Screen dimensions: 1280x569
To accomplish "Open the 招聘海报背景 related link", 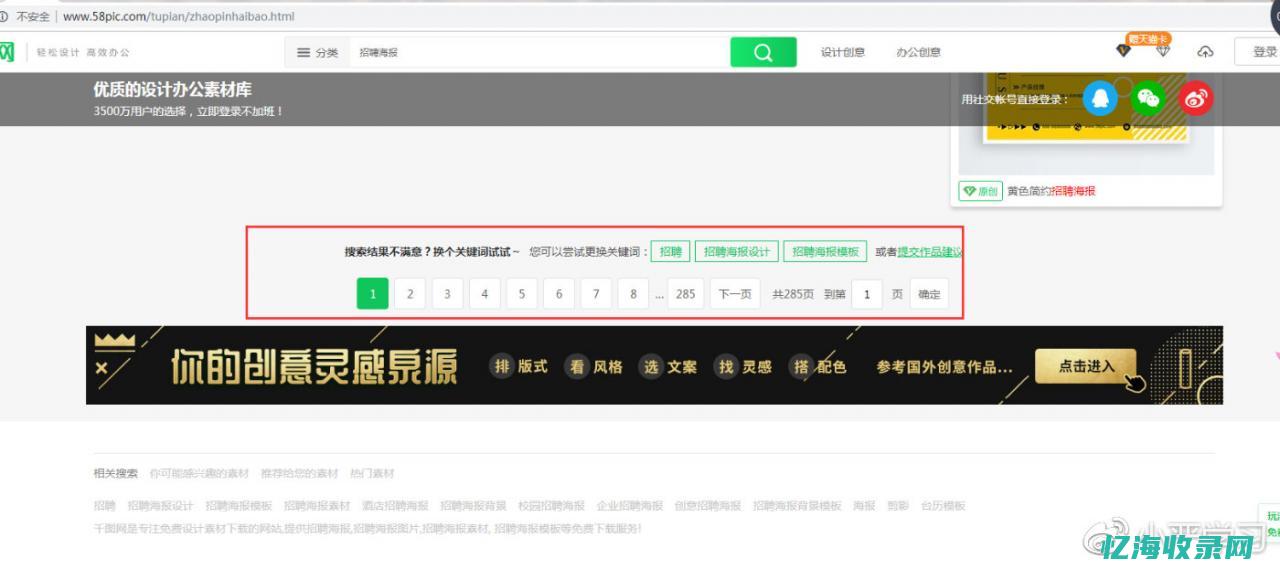I will 473,506.
